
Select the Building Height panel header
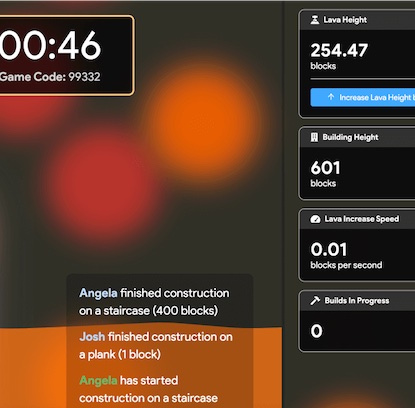click(x=358, y=137)
